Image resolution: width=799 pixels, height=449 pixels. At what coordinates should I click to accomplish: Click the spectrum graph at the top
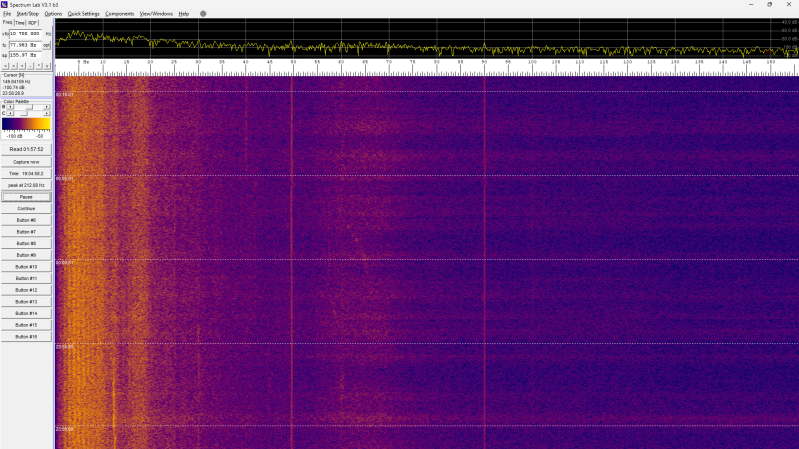click(x=427, y=38)
